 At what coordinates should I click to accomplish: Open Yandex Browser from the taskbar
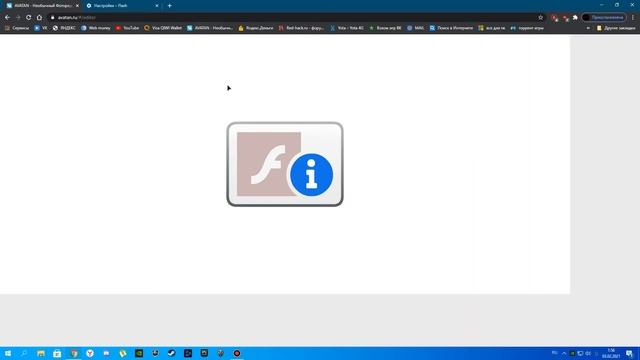coord(90,353)
